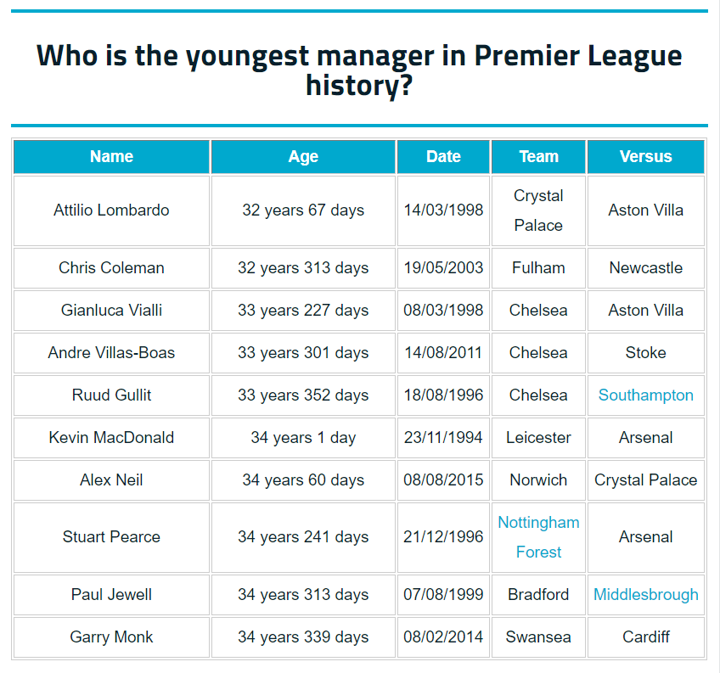This screenshot has height=673, width=720.
Task: Click the Paul Jewell name cell
Action: [x=111, y=594]
